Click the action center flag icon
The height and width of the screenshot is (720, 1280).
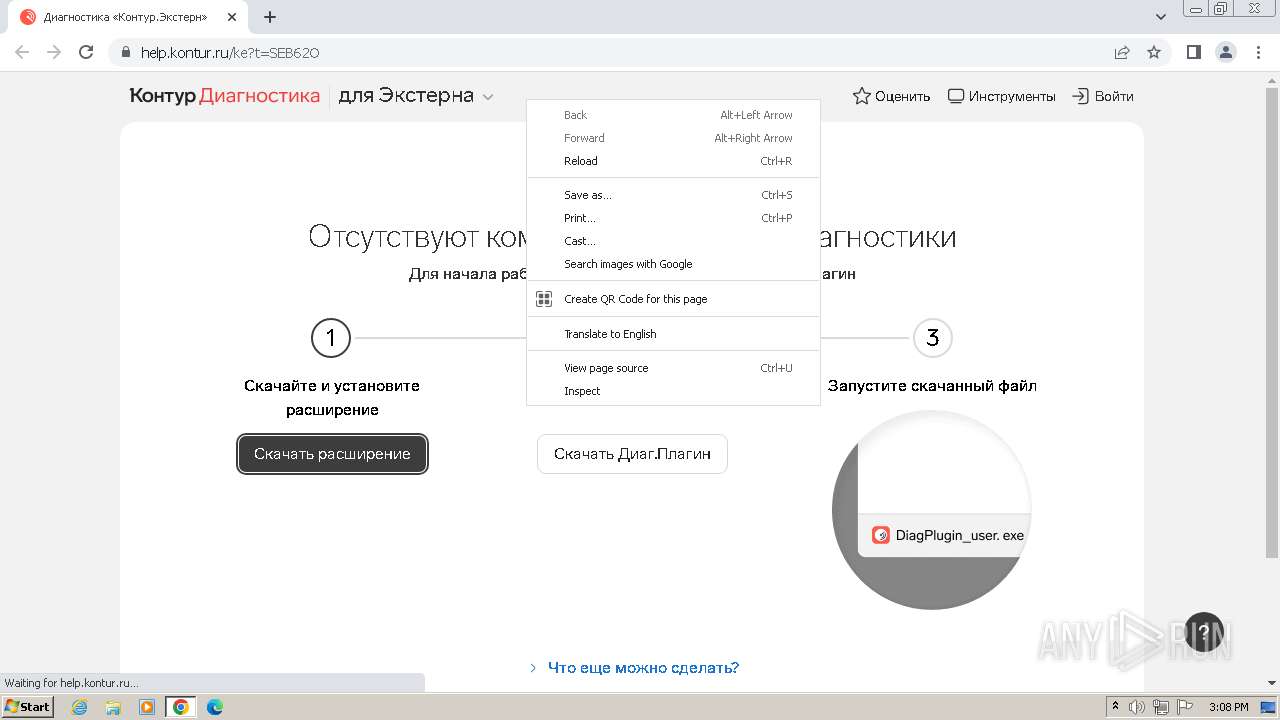coord(1183,707)
